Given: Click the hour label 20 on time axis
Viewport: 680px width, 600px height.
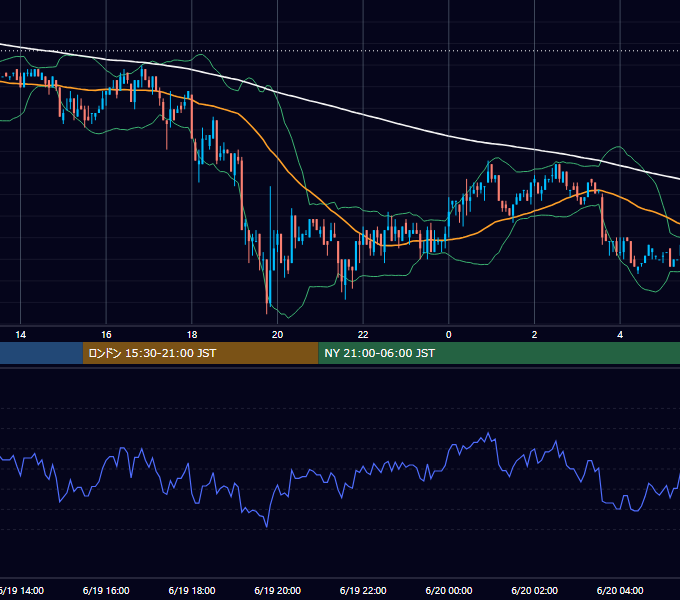Looking at the screenshot, I should coord(278,335).
